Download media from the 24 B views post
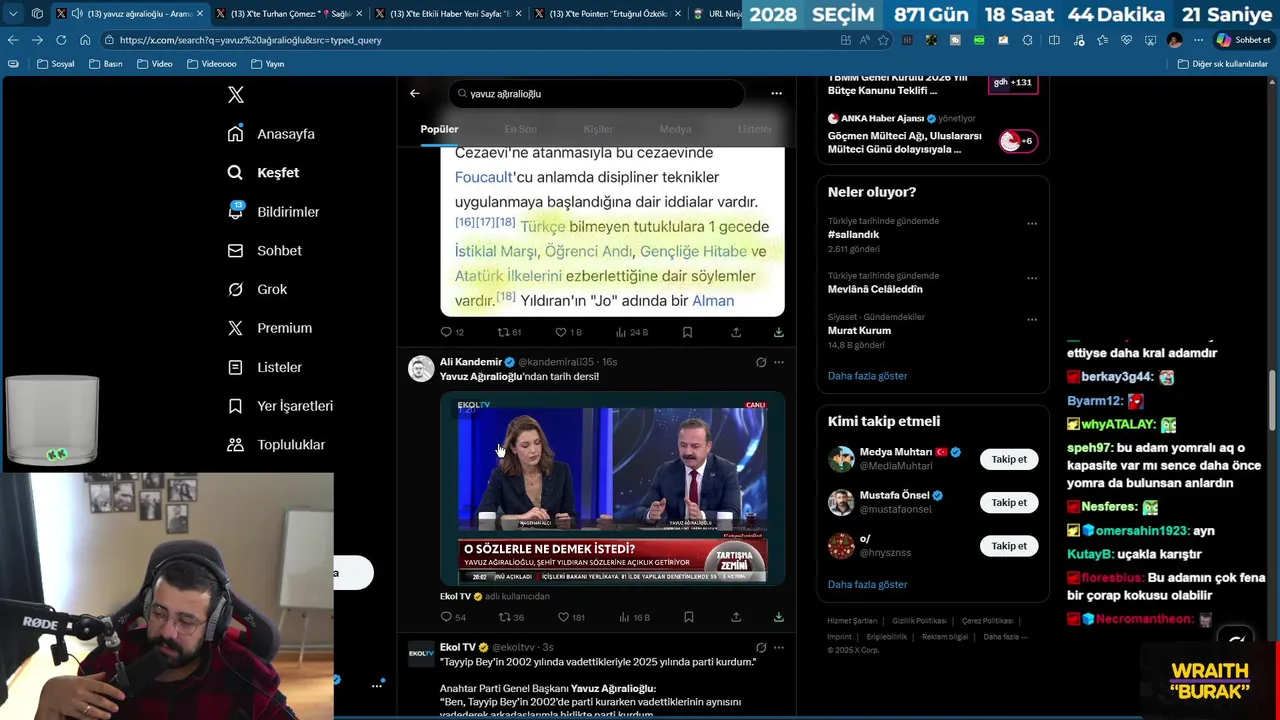Image resolution: width=1280 pixels, height=720 pixels. point(778,332)
